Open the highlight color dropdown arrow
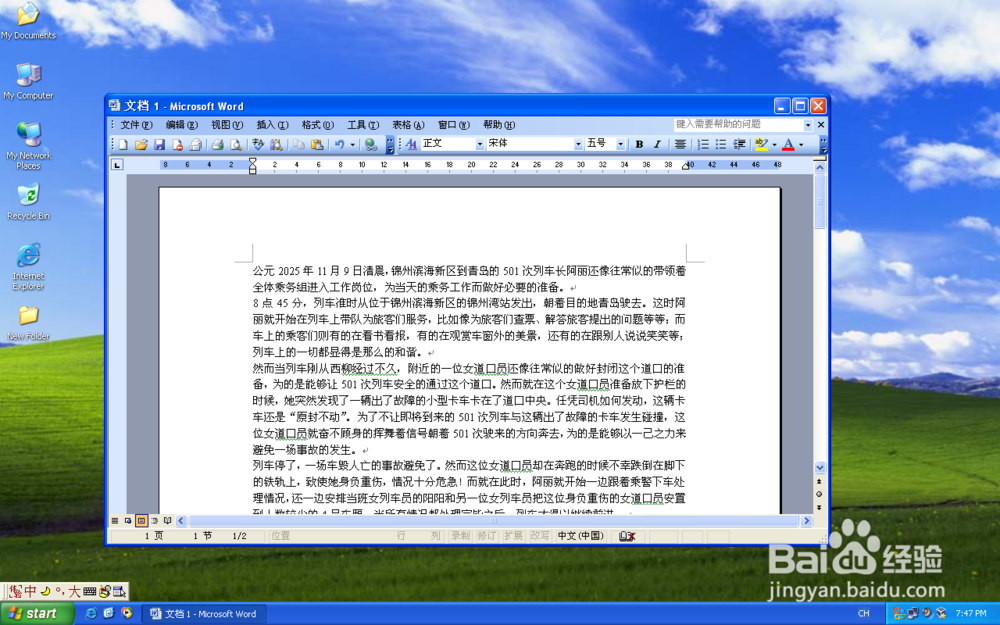1000x625 pixels. 774,145
